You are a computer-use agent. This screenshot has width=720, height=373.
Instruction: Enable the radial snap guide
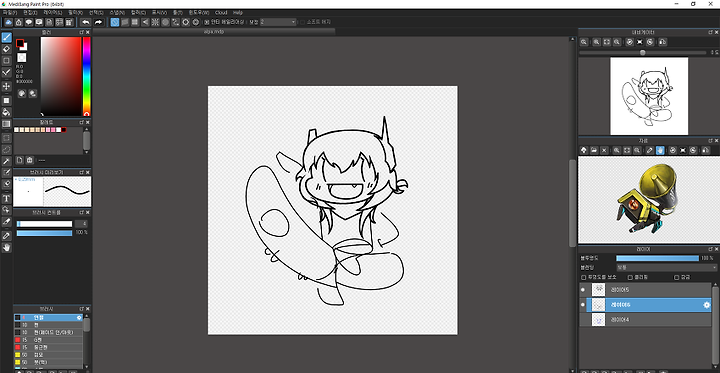click(x=155, y=22)
